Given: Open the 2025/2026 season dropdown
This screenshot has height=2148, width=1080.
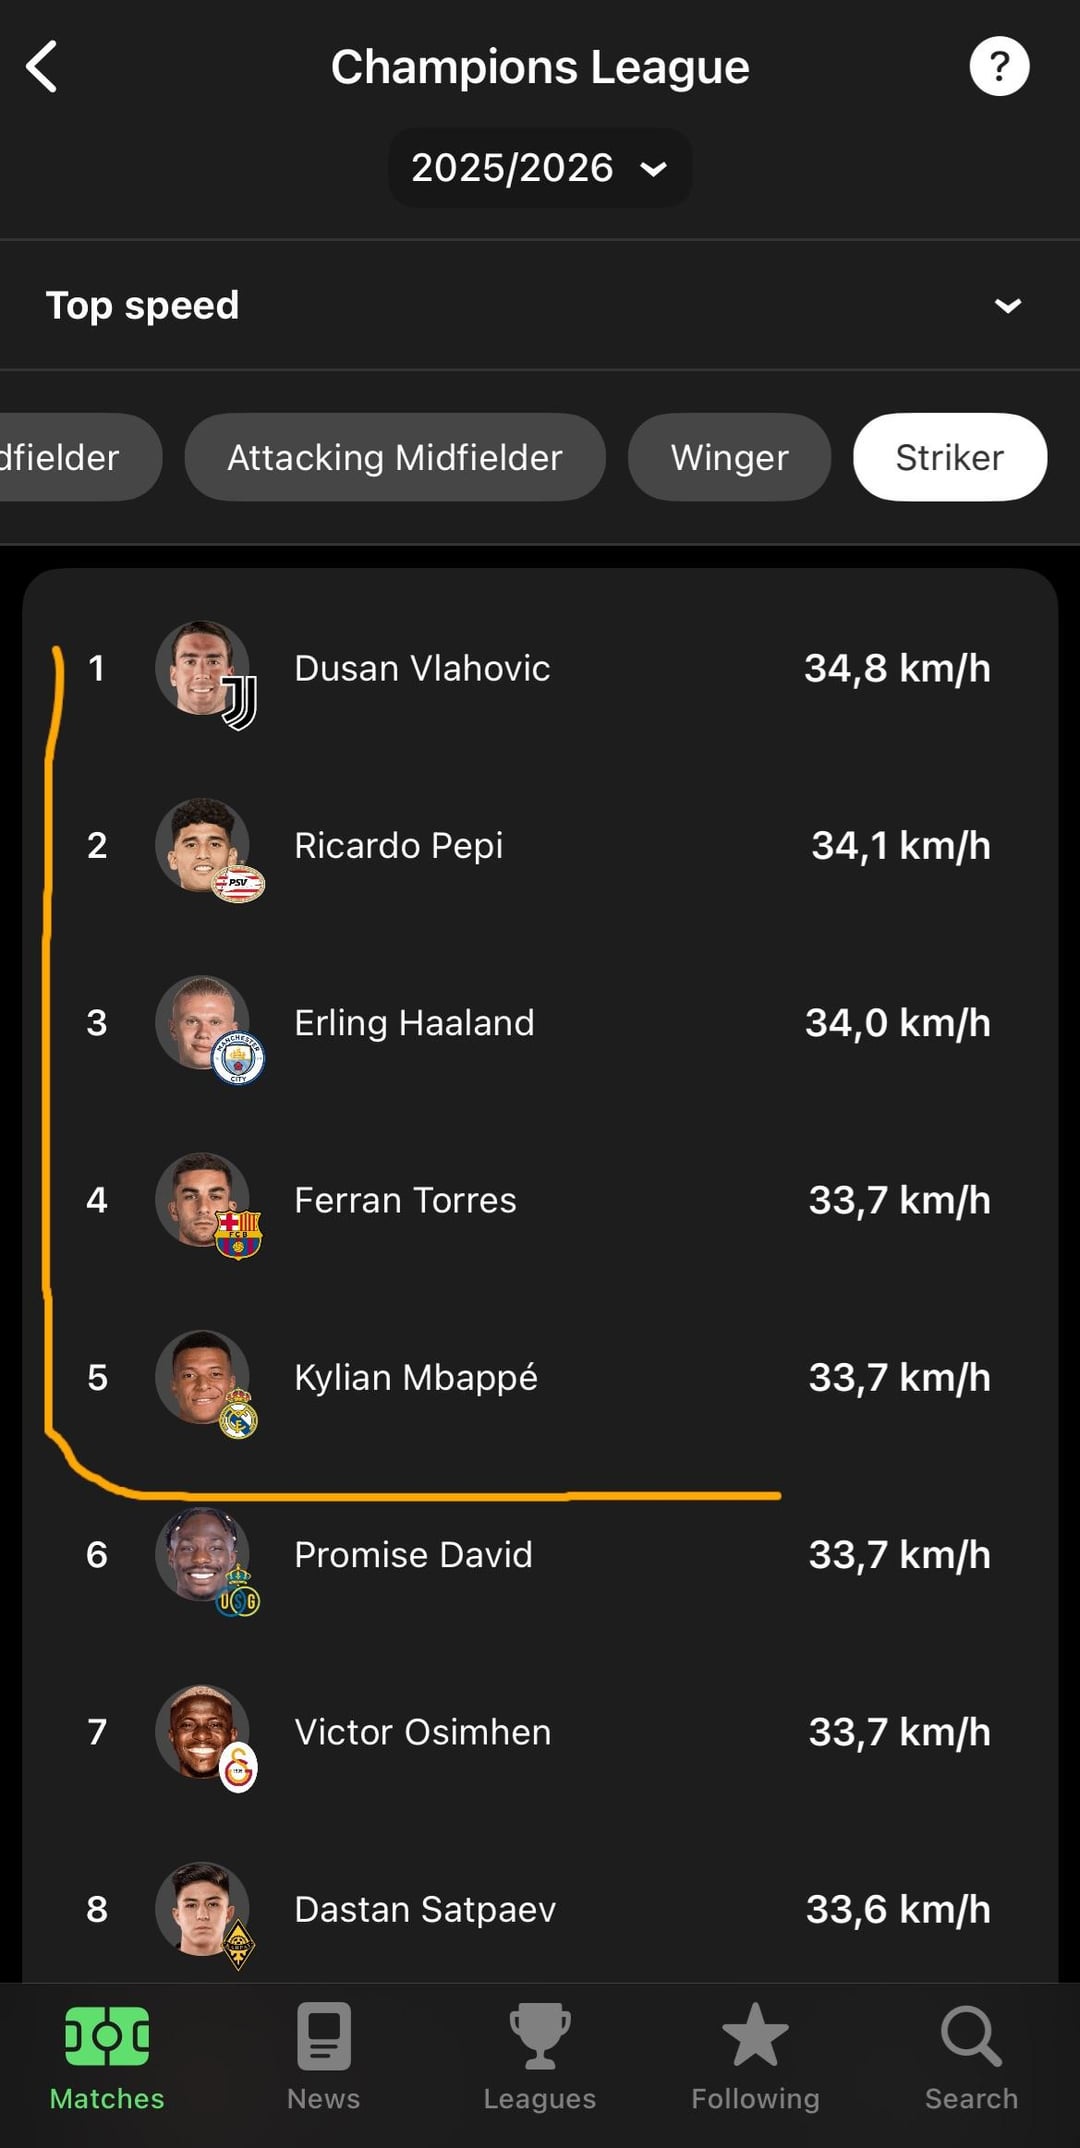Looking at the screenshot, I should [539, 168].
